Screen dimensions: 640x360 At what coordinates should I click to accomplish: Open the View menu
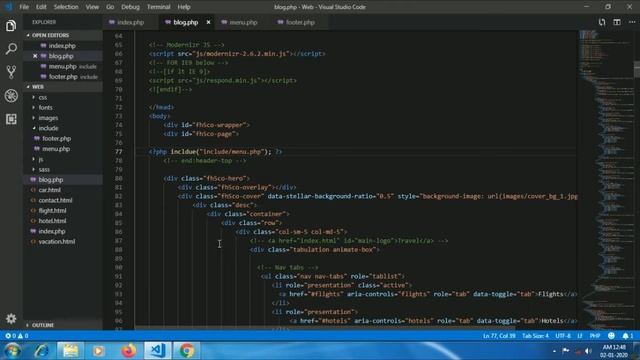92,7
